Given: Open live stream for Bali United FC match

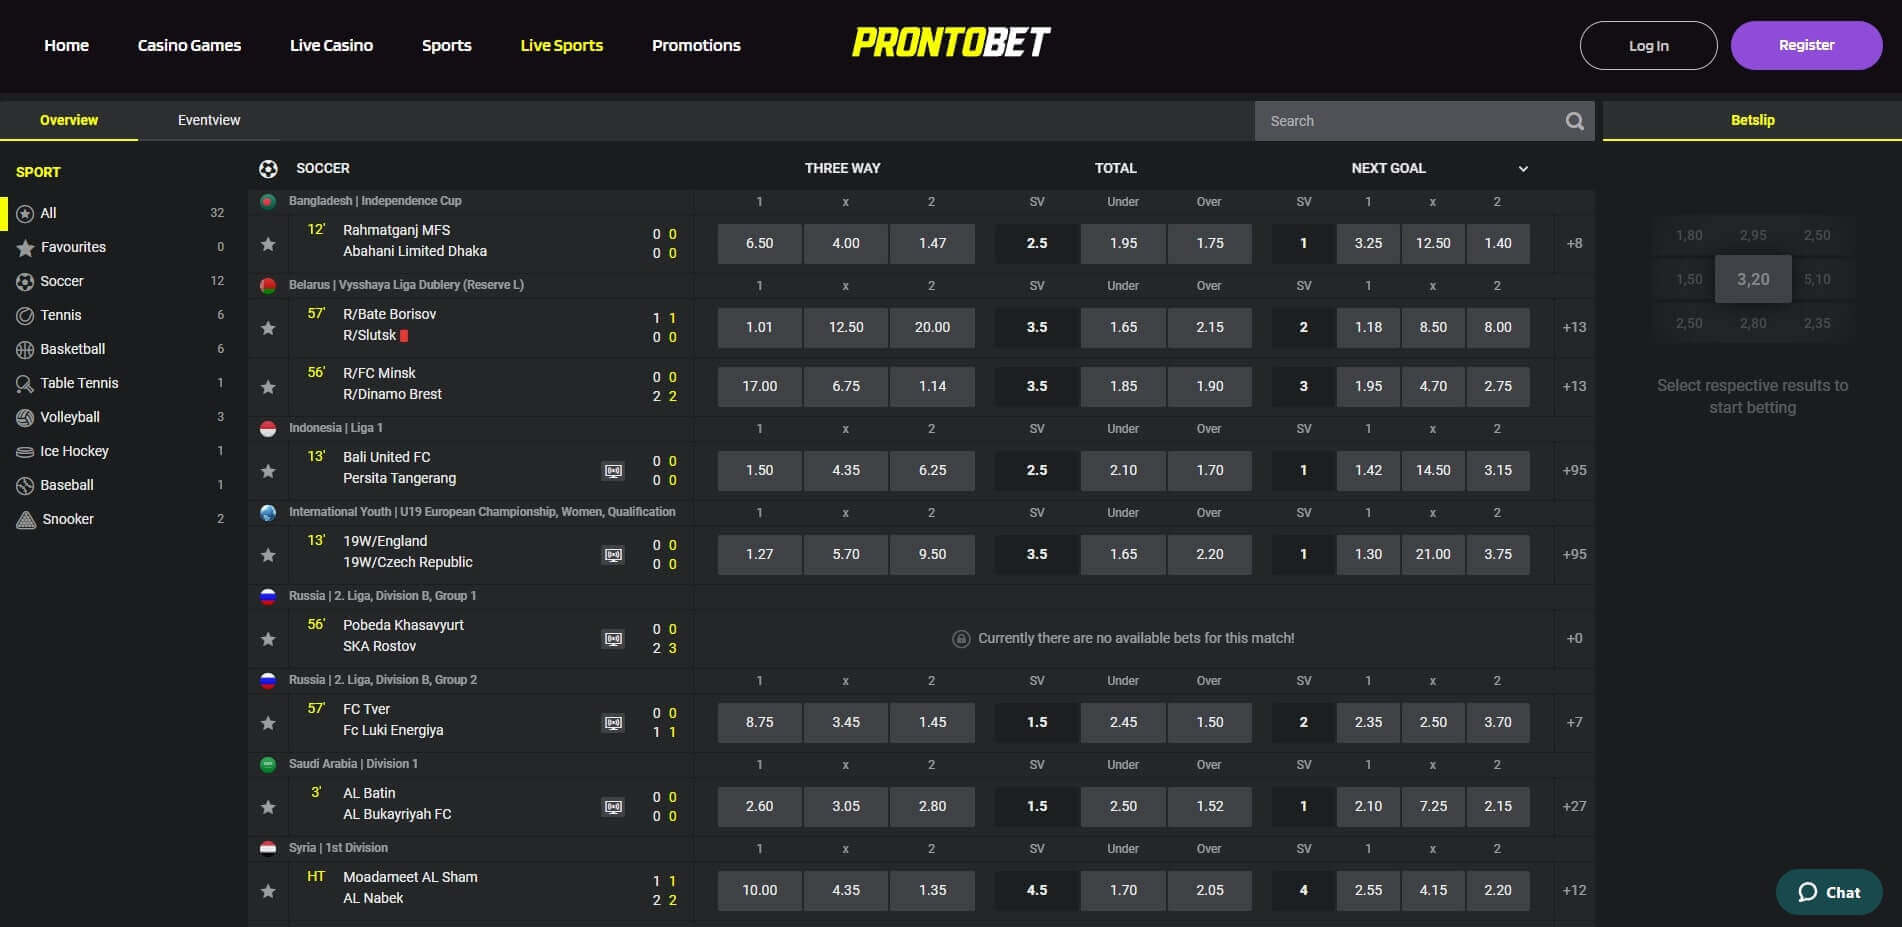Looking at the screenshot, I should pos(613,470).
